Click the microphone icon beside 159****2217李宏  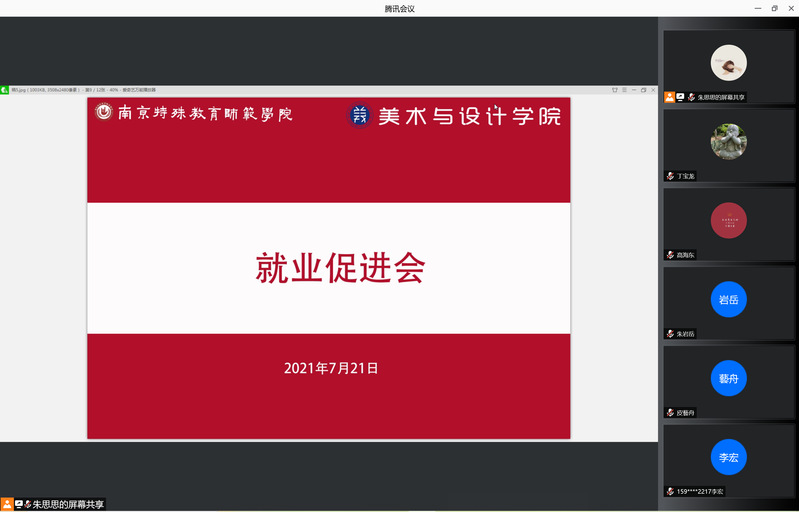tap(670, 491)
